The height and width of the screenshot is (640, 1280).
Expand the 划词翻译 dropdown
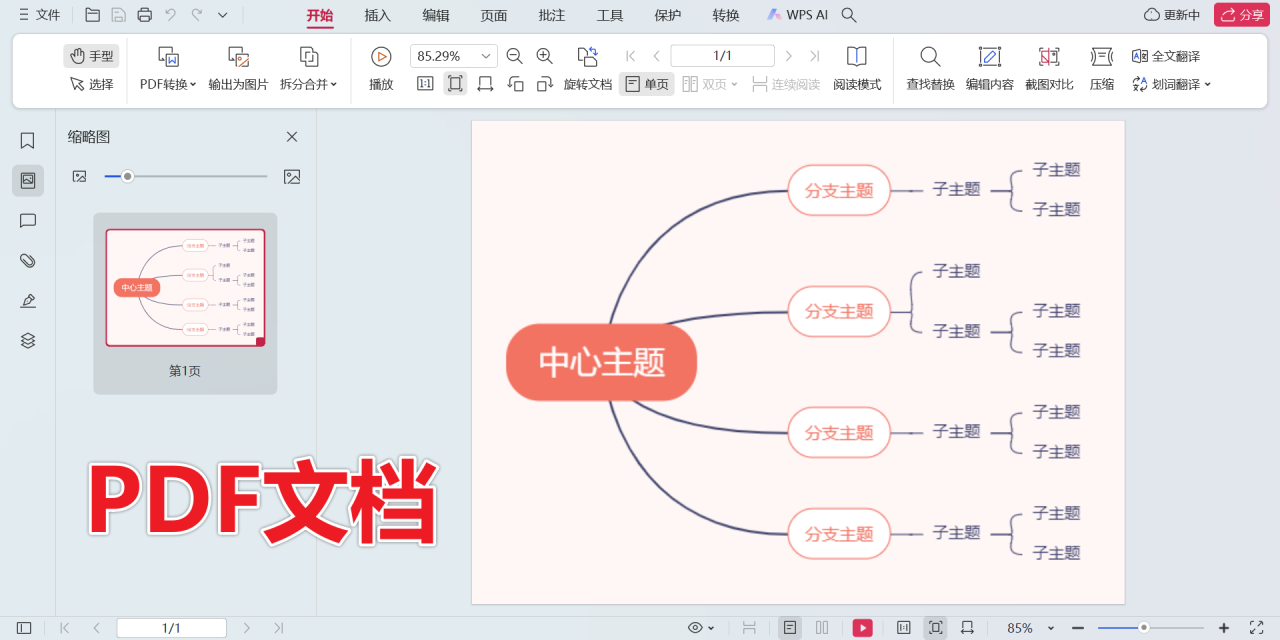(1171, 84)
